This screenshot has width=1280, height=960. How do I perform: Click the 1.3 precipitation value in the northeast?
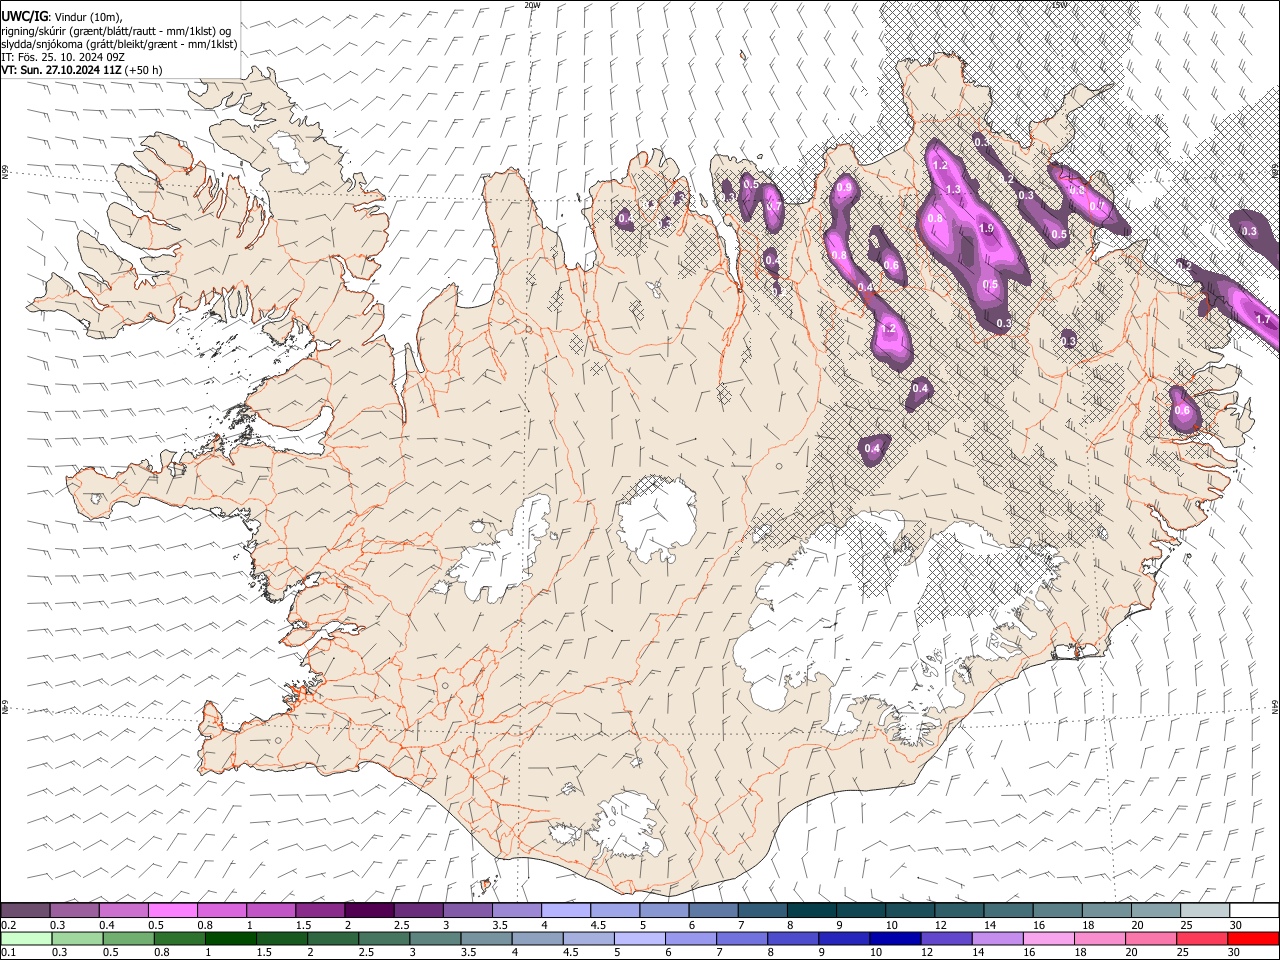(x=953, y=189)
